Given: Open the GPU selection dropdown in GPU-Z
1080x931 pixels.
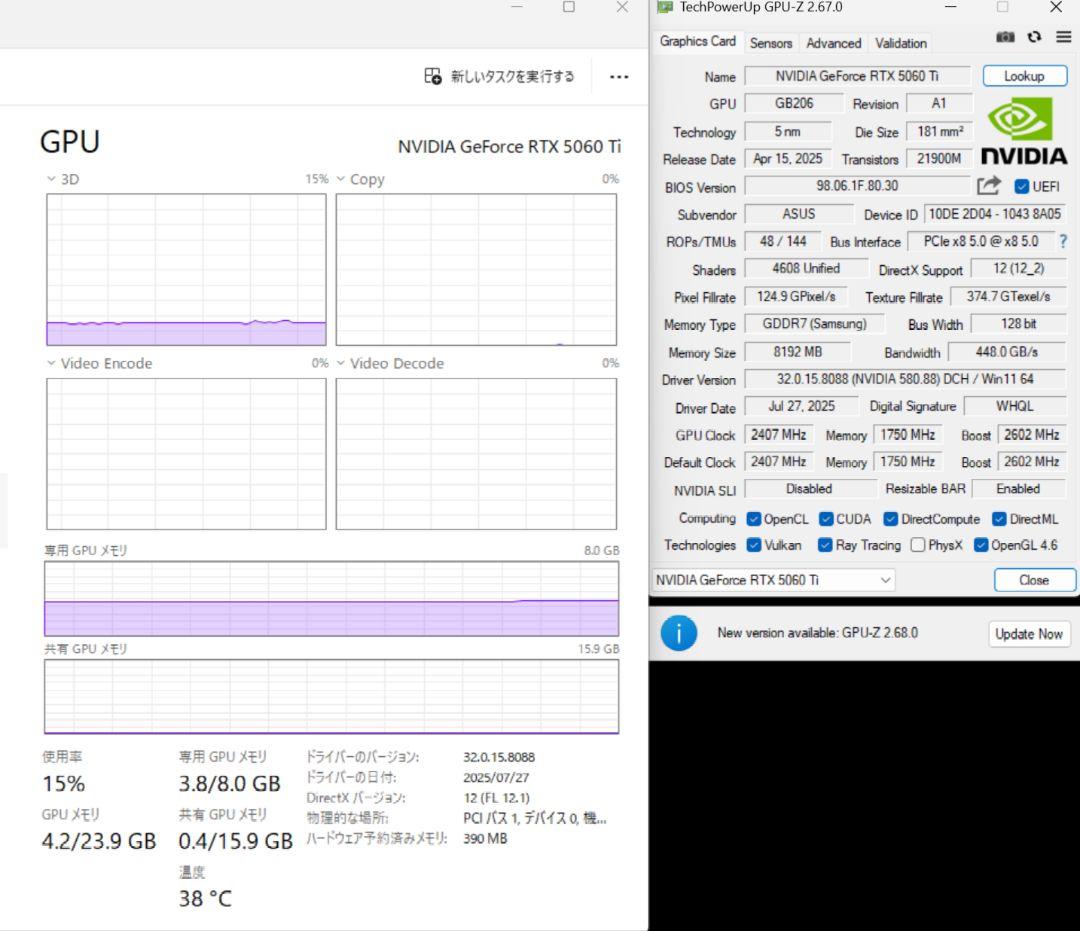Looking at the screenshot, I should [885, 580].
